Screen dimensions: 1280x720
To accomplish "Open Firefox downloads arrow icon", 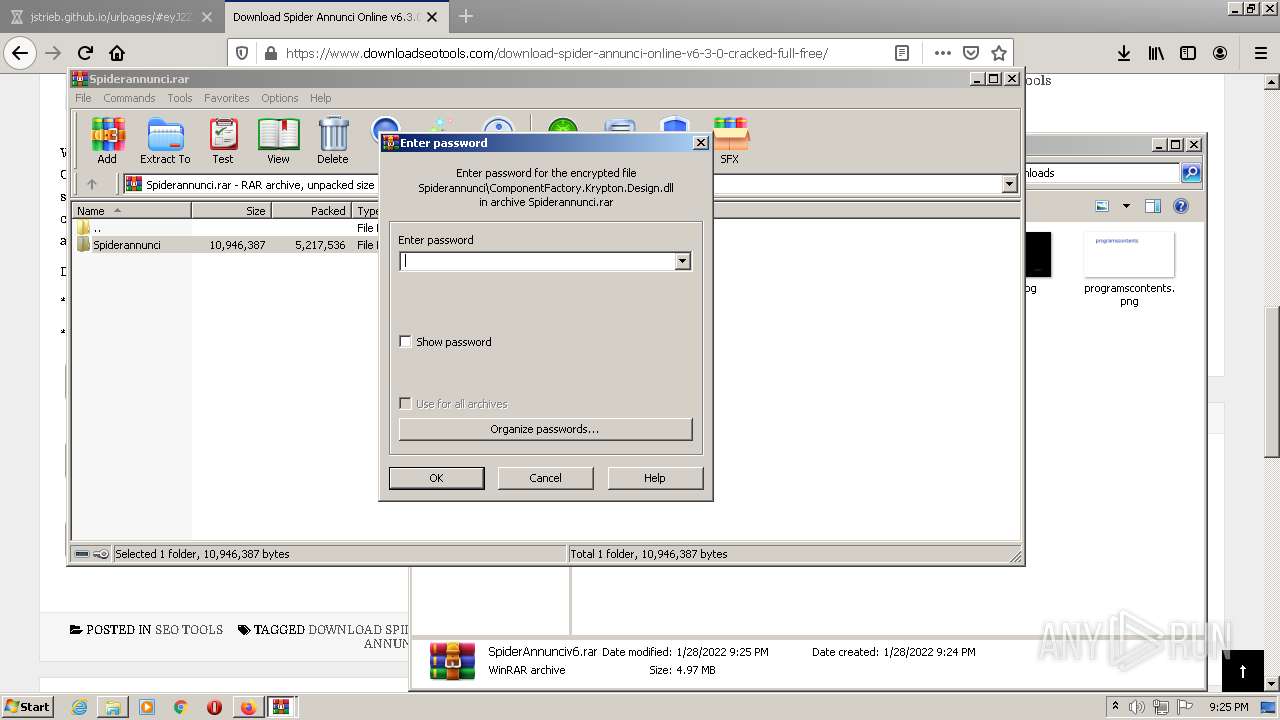I will point(1124,53).
